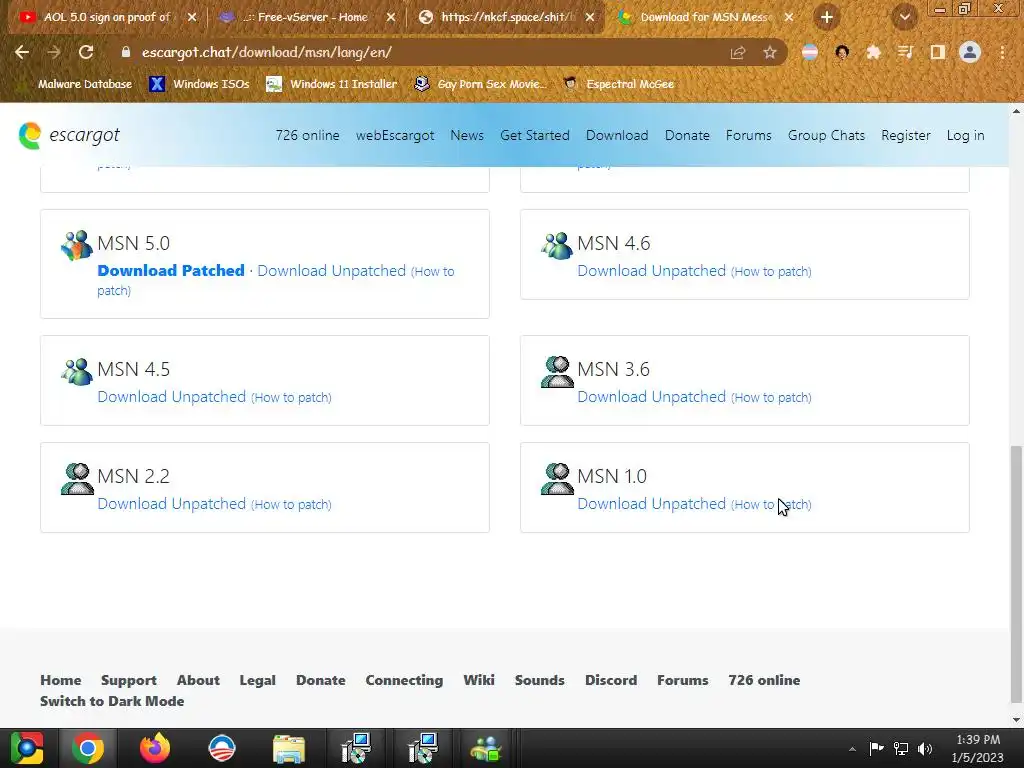Open webEscargot in the site navigation

[x=394, y=135]
